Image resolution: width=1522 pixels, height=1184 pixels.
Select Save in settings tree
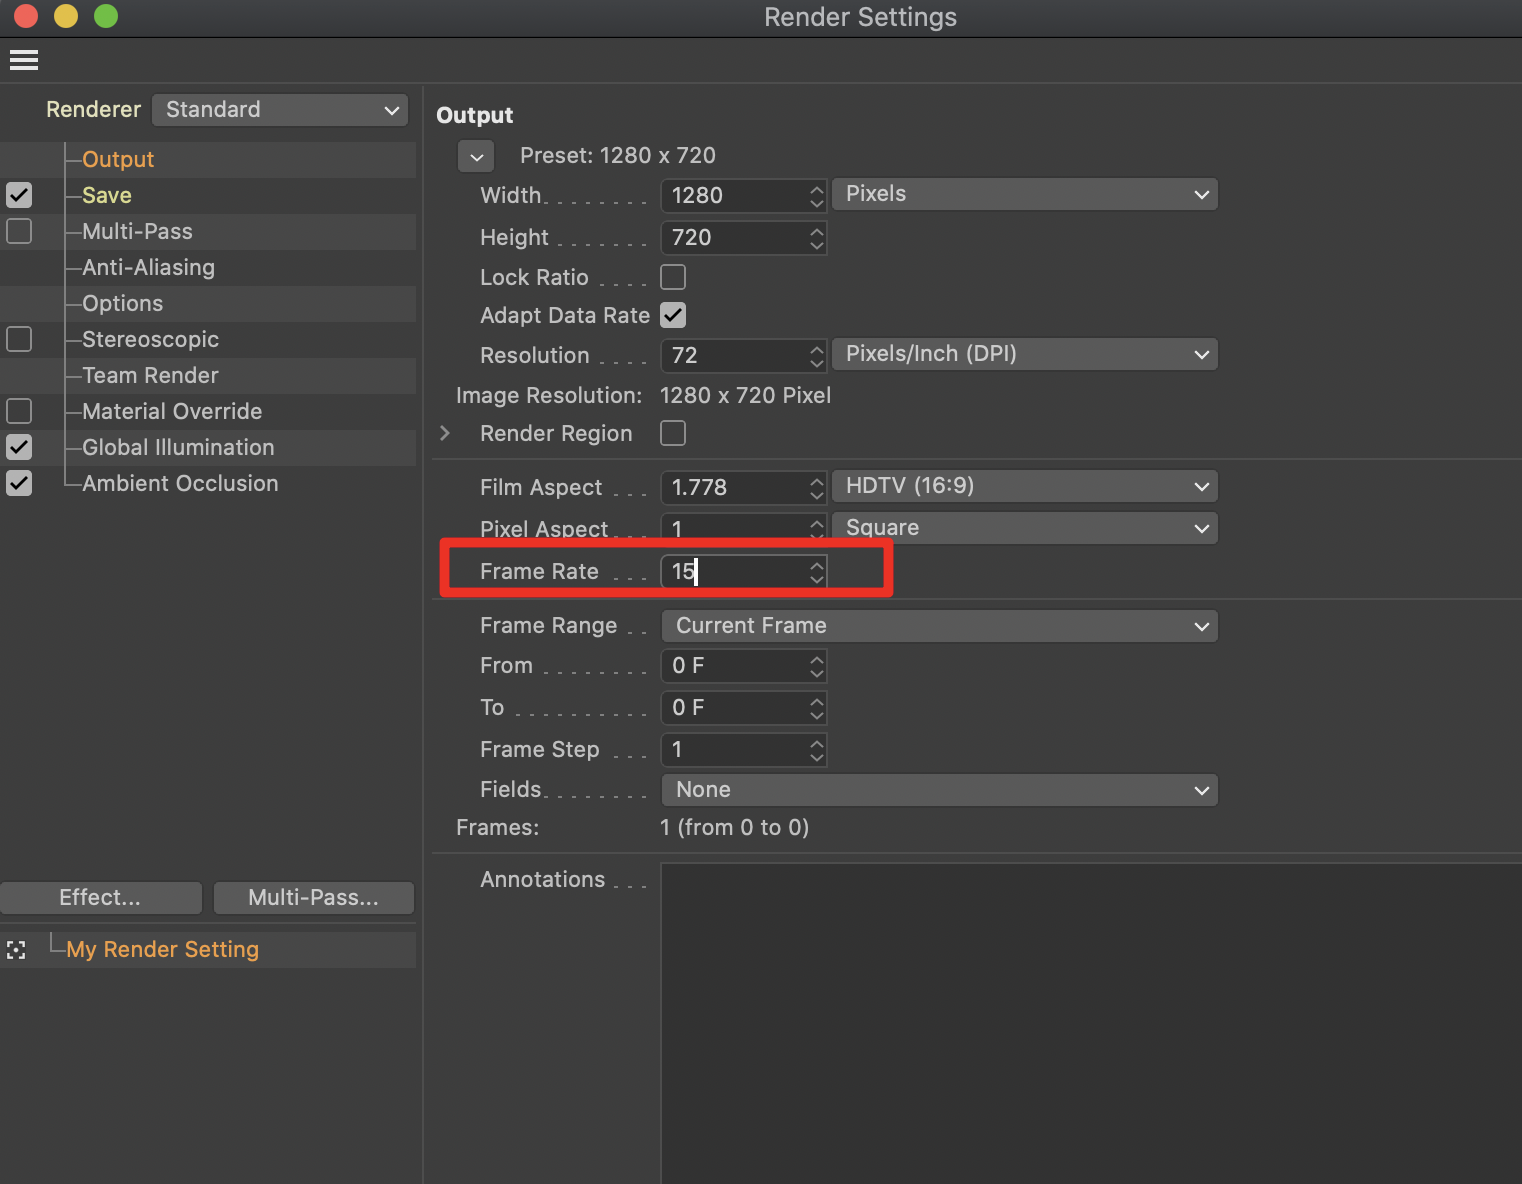pyautogui.click(x=107, y=195)
